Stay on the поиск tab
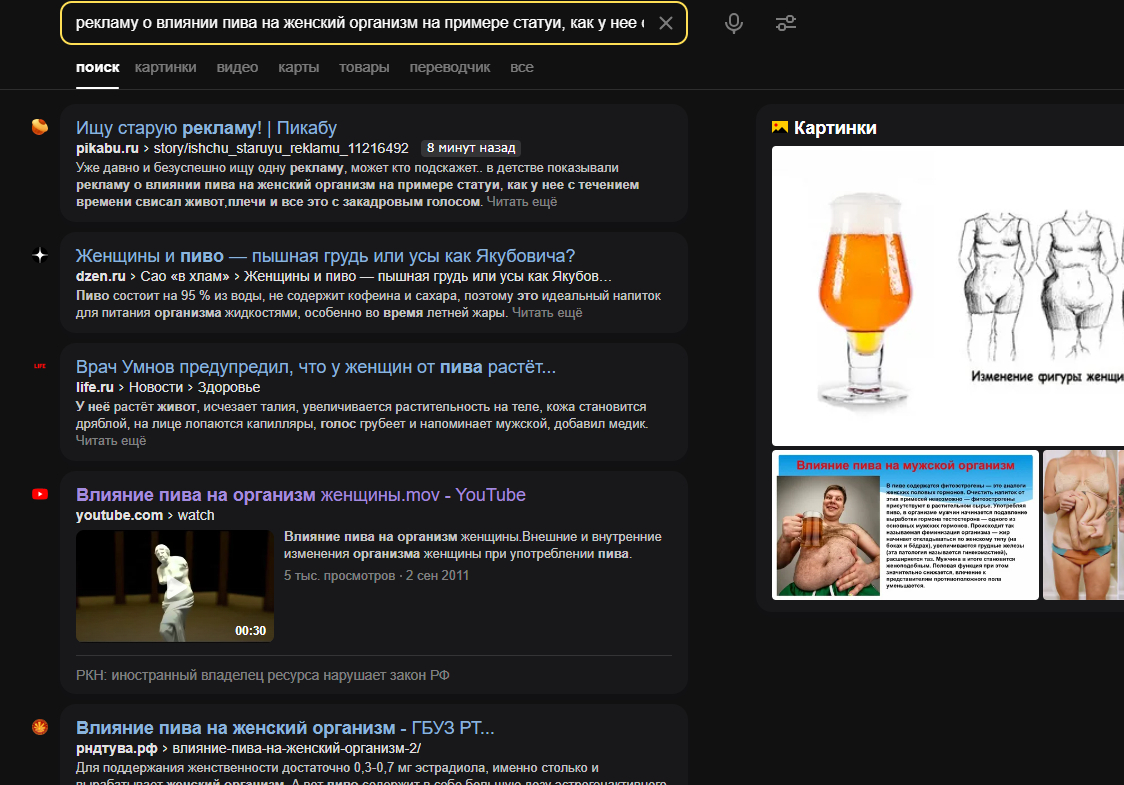 click(x=97, y=67)
